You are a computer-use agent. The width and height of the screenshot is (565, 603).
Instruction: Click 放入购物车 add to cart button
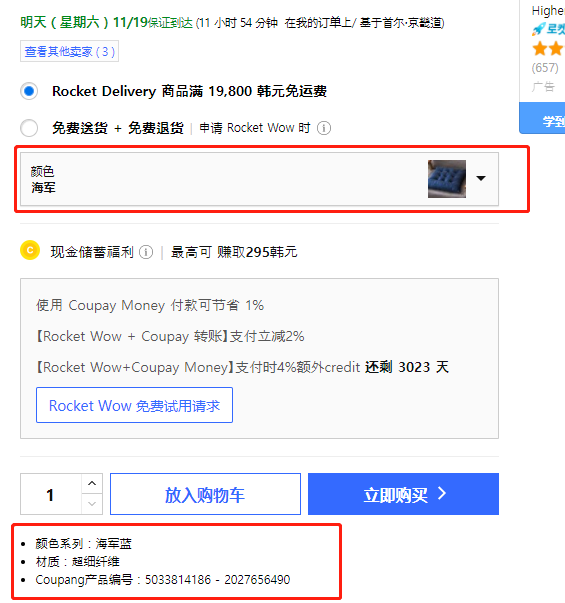205,494
